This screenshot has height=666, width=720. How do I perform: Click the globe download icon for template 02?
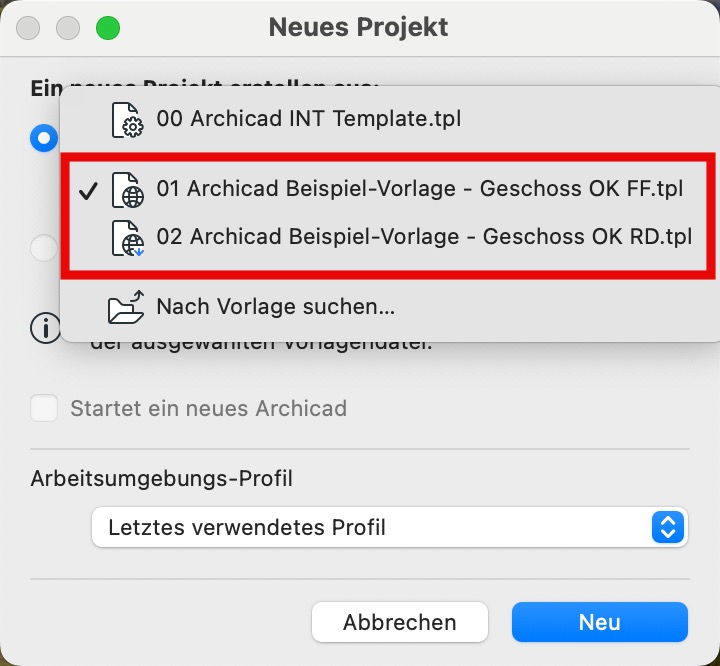pos(127,238)
